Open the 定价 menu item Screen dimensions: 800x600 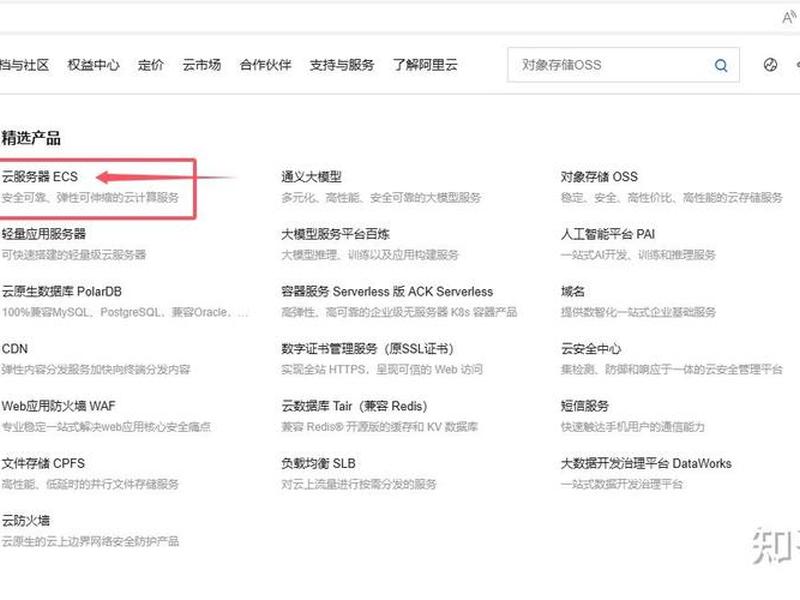151,65
